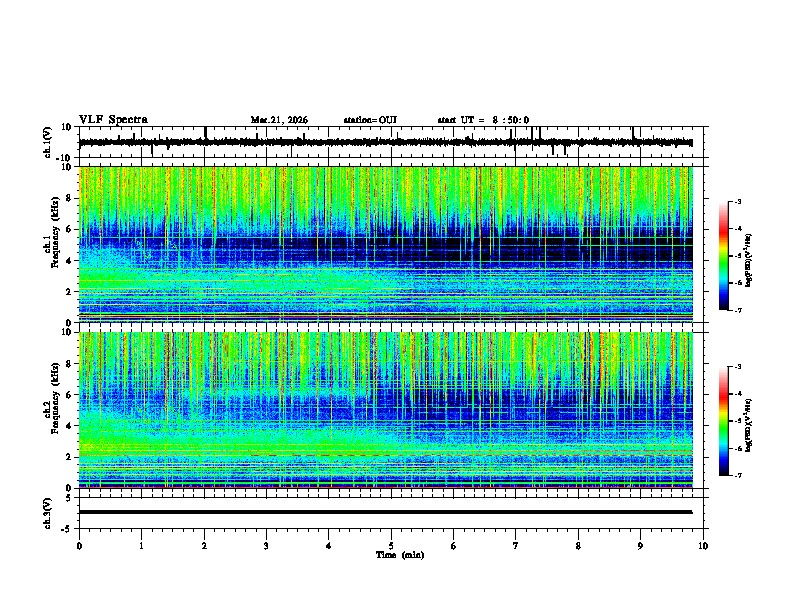
Task: Click the 6 kHz tick on ch.1 spectrogram
Action: [x=69, y=230]
